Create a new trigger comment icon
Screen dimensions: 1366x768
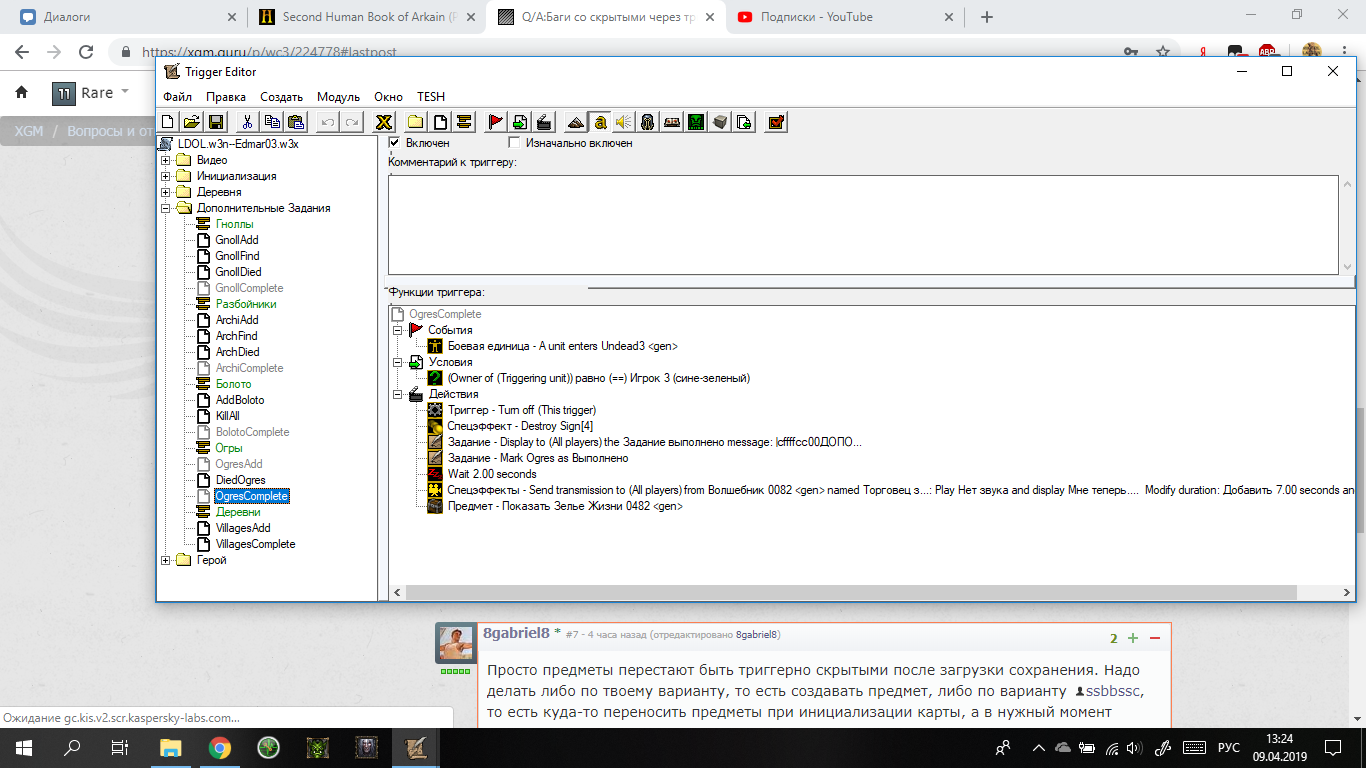[464, 122]
